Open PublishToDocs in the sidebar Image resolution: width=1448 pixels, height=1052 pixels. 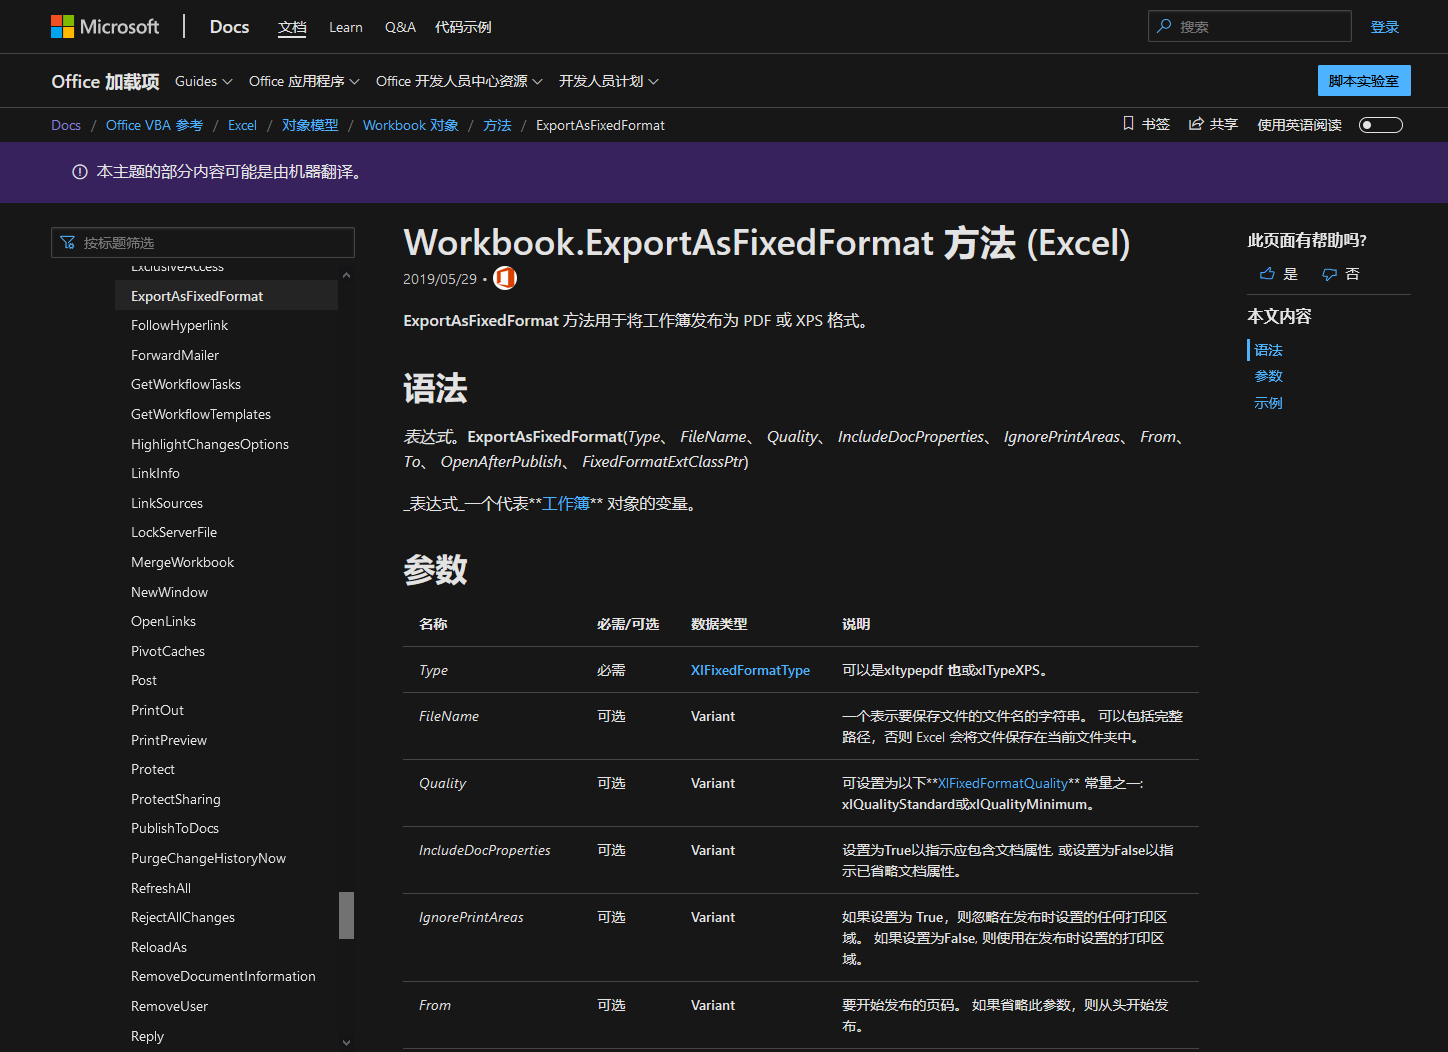175,828
